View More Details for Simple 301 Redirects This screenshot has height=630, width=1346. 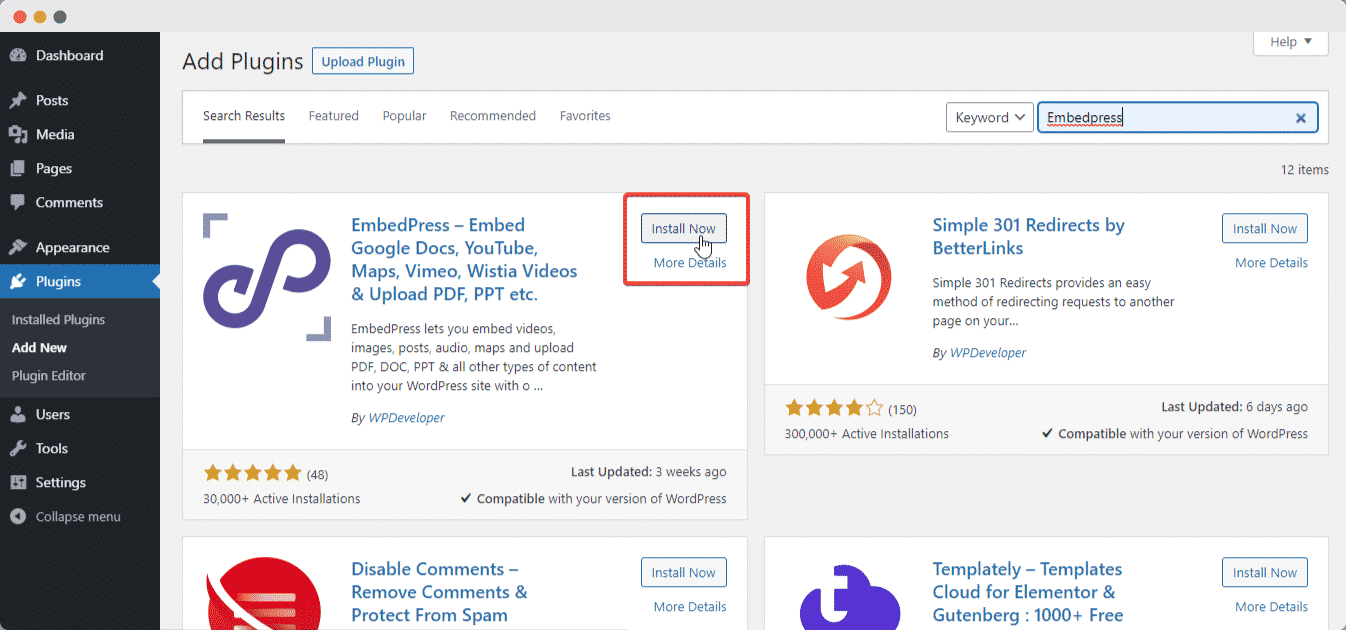coord(1271,263)
